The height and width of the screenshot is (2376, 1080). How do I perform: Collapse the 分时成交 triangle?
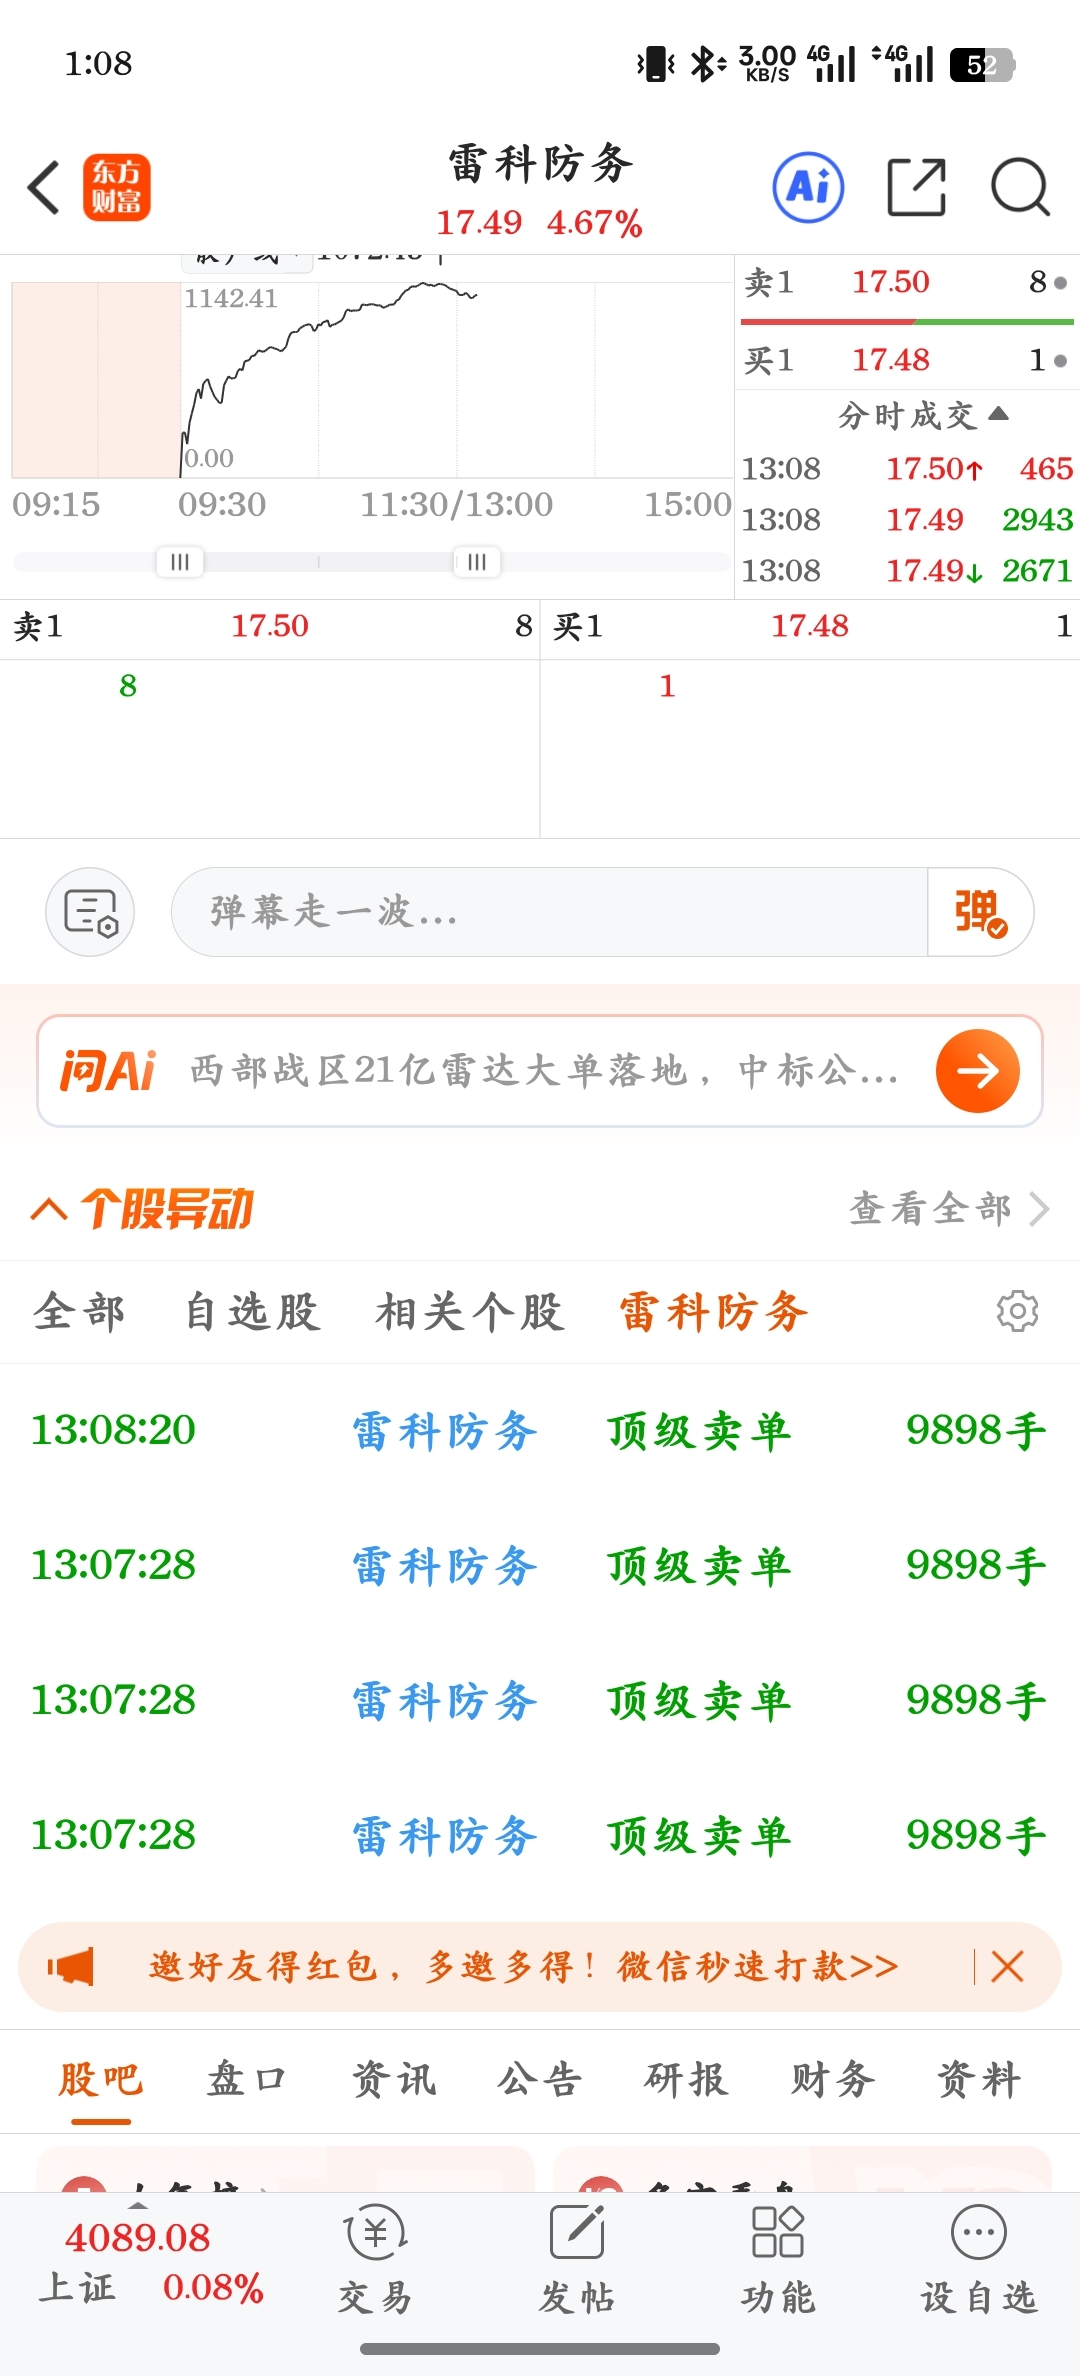pyautogui.click(x=998, y=414)
